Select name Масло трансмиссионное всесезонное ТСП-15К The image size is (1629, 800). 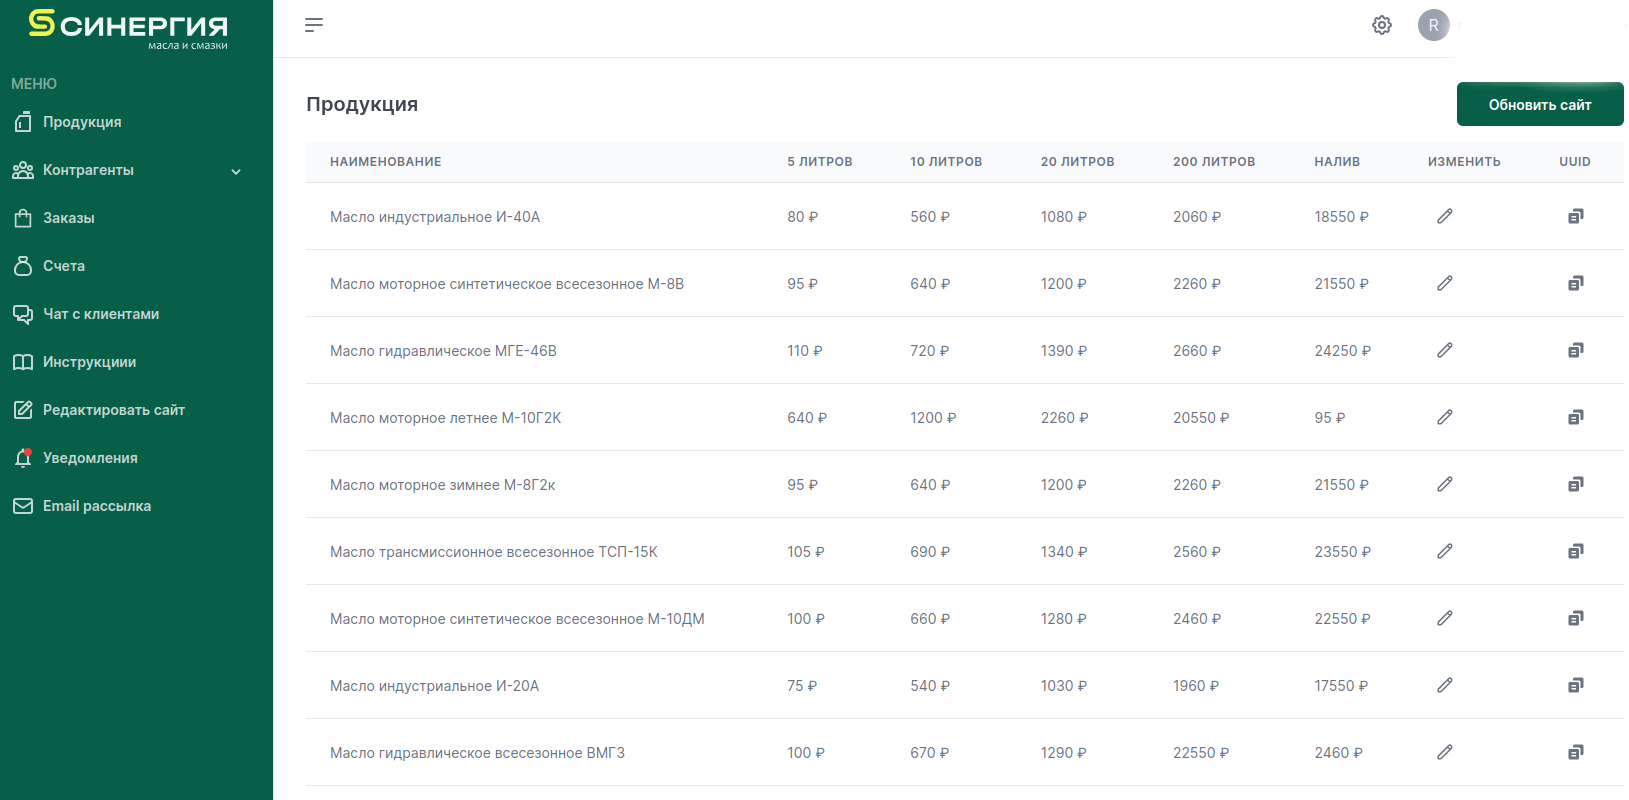tap(494, 552)
